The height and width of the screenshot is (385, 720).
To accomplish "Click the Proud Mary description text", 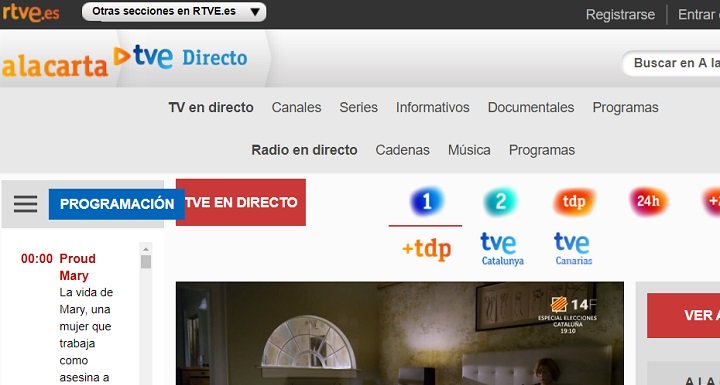I will tap(86, 335).
